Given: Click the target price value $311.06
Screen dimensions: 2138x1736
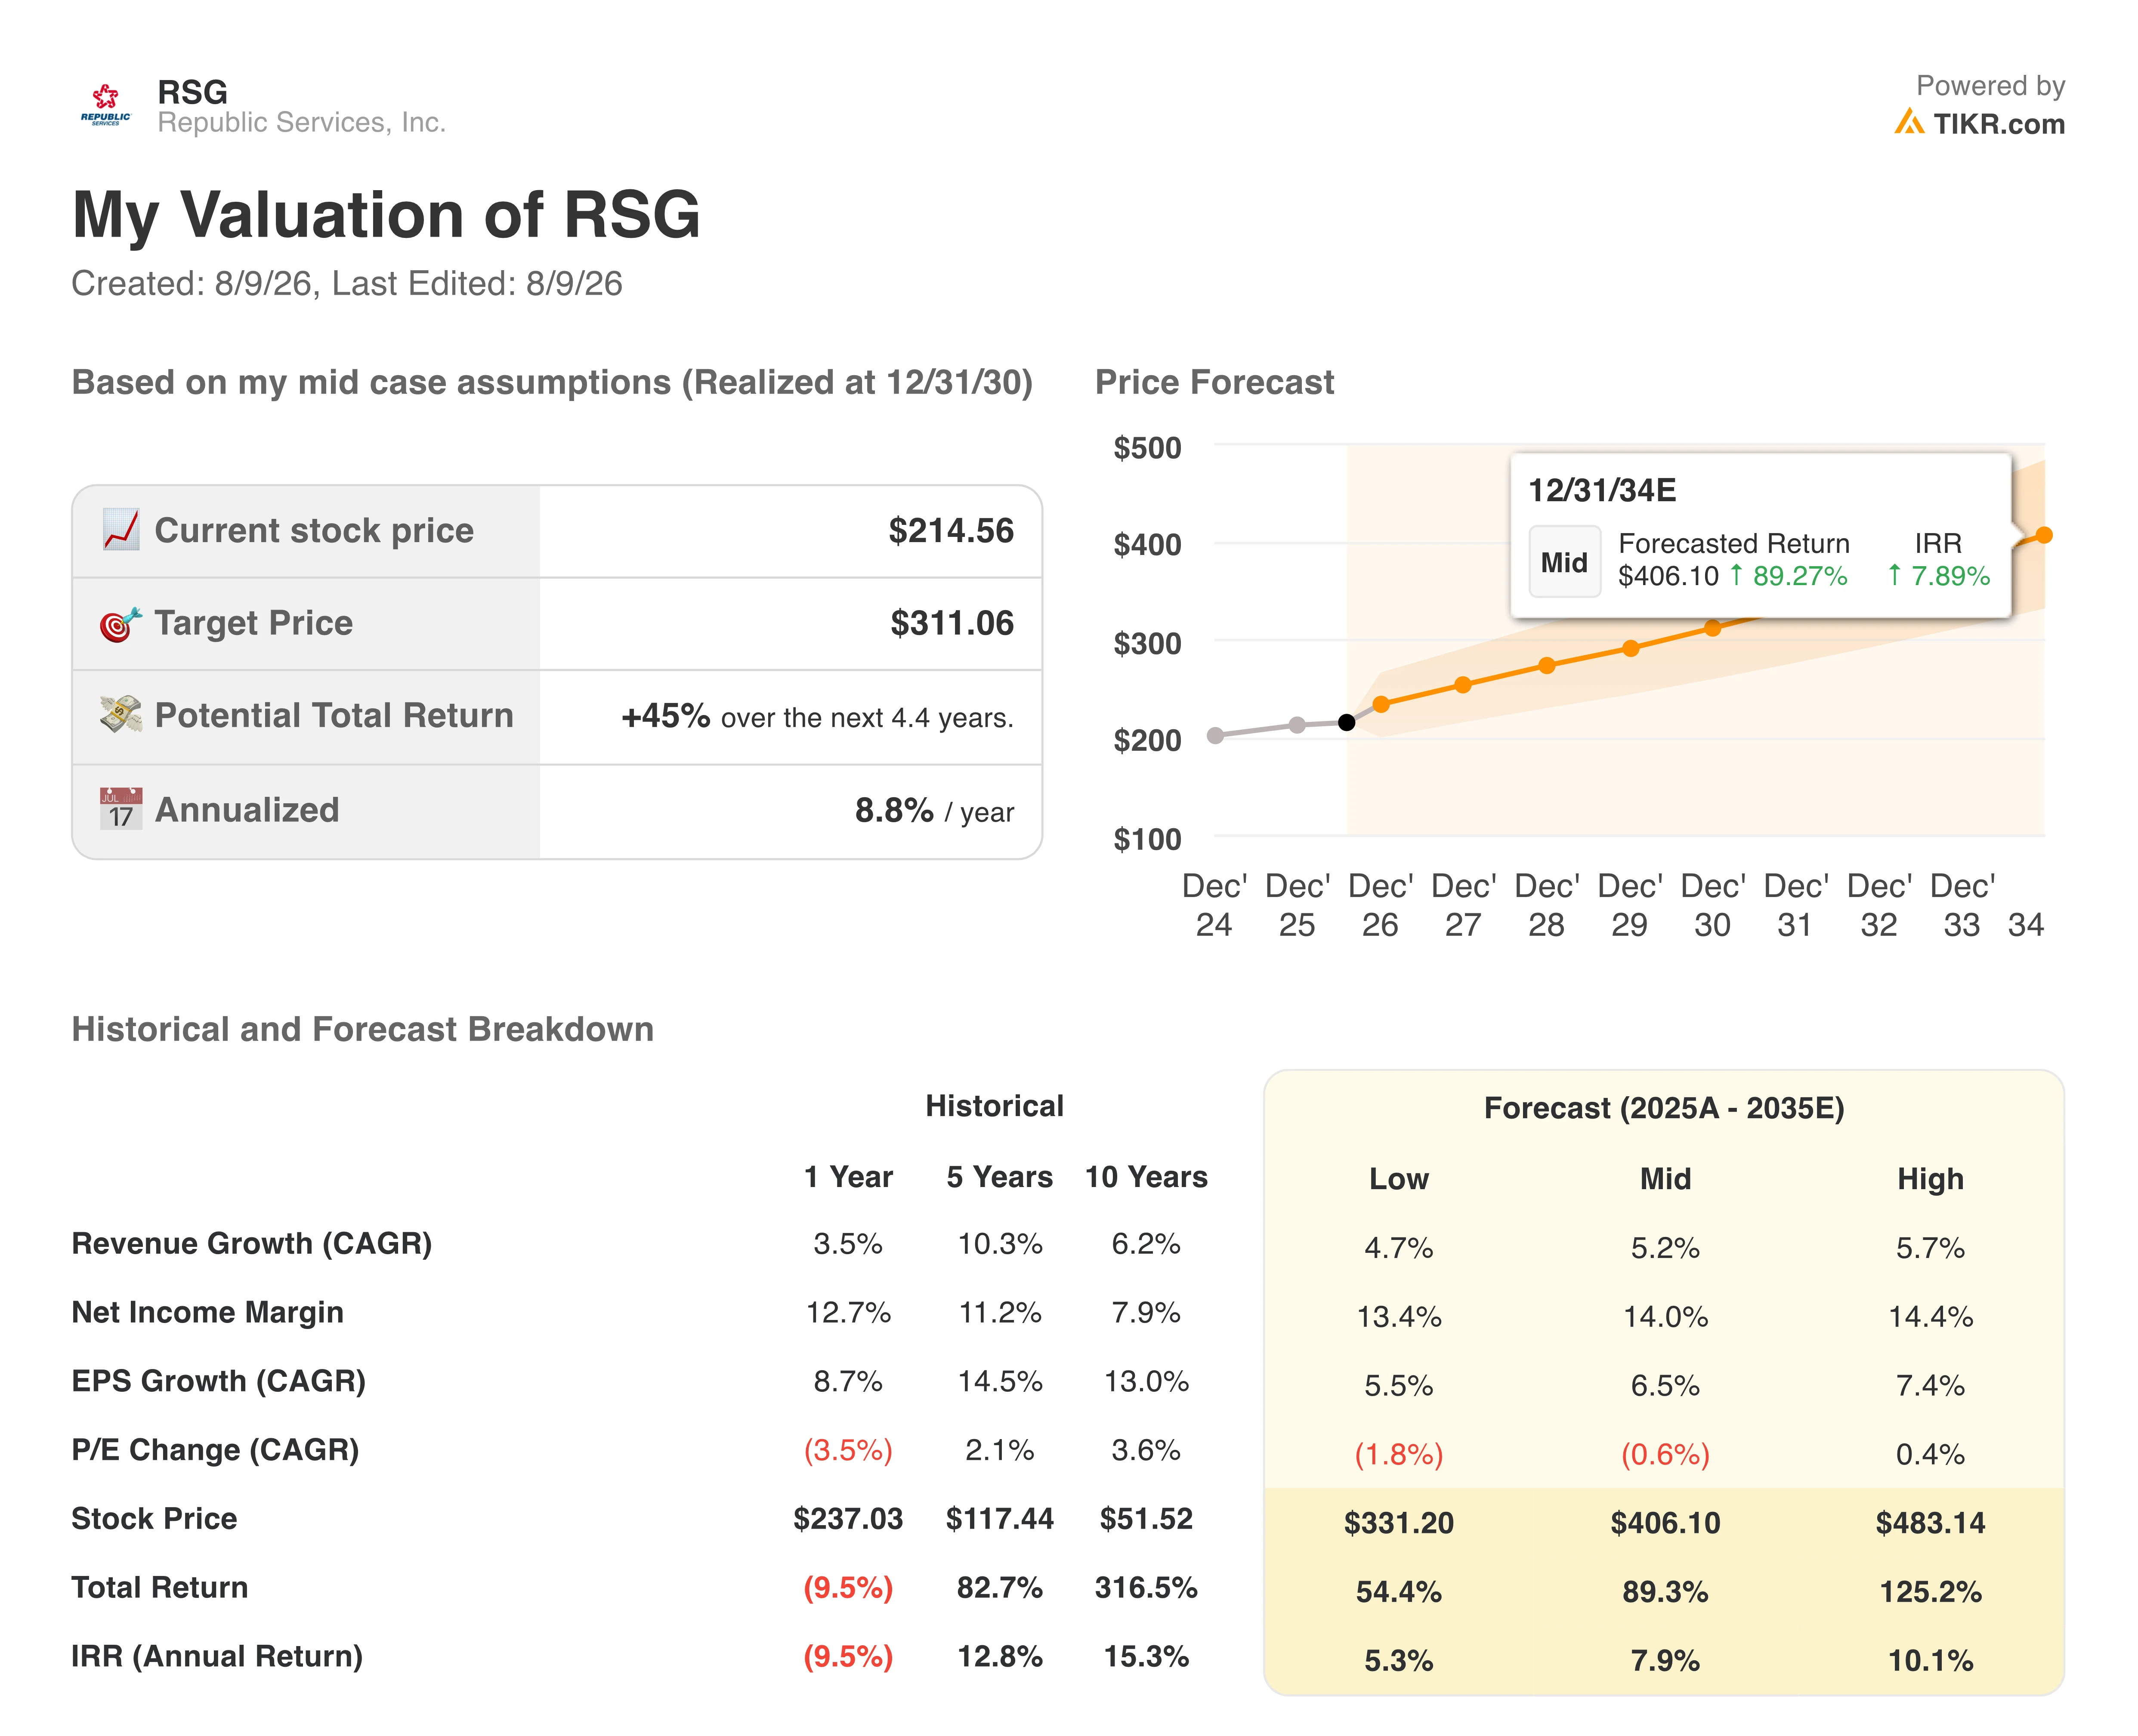Looking at the screenshot, I should point(951,623).
